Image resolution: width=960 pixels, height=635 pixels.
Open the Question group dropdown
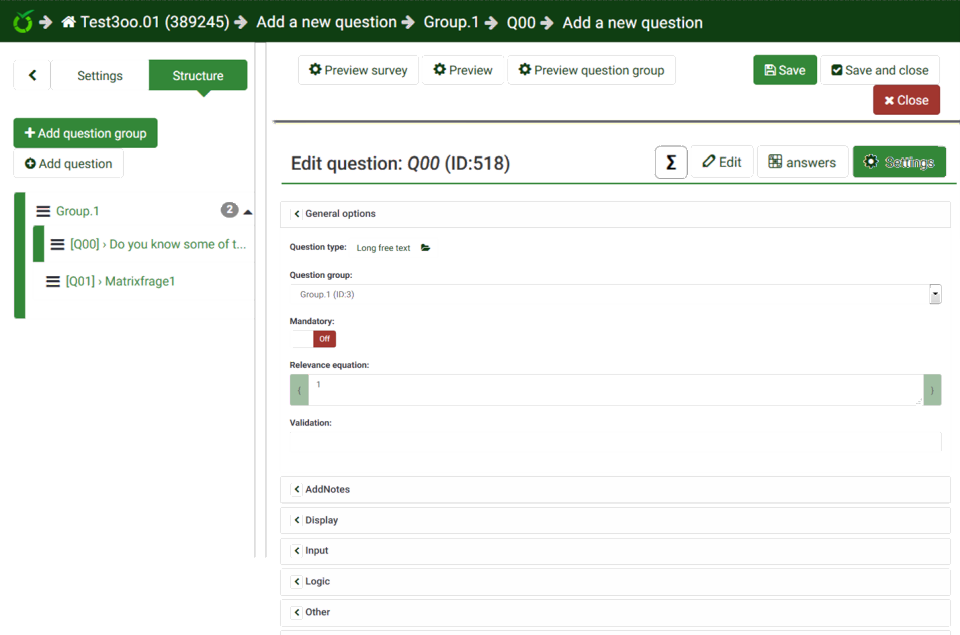click(615, 295)
